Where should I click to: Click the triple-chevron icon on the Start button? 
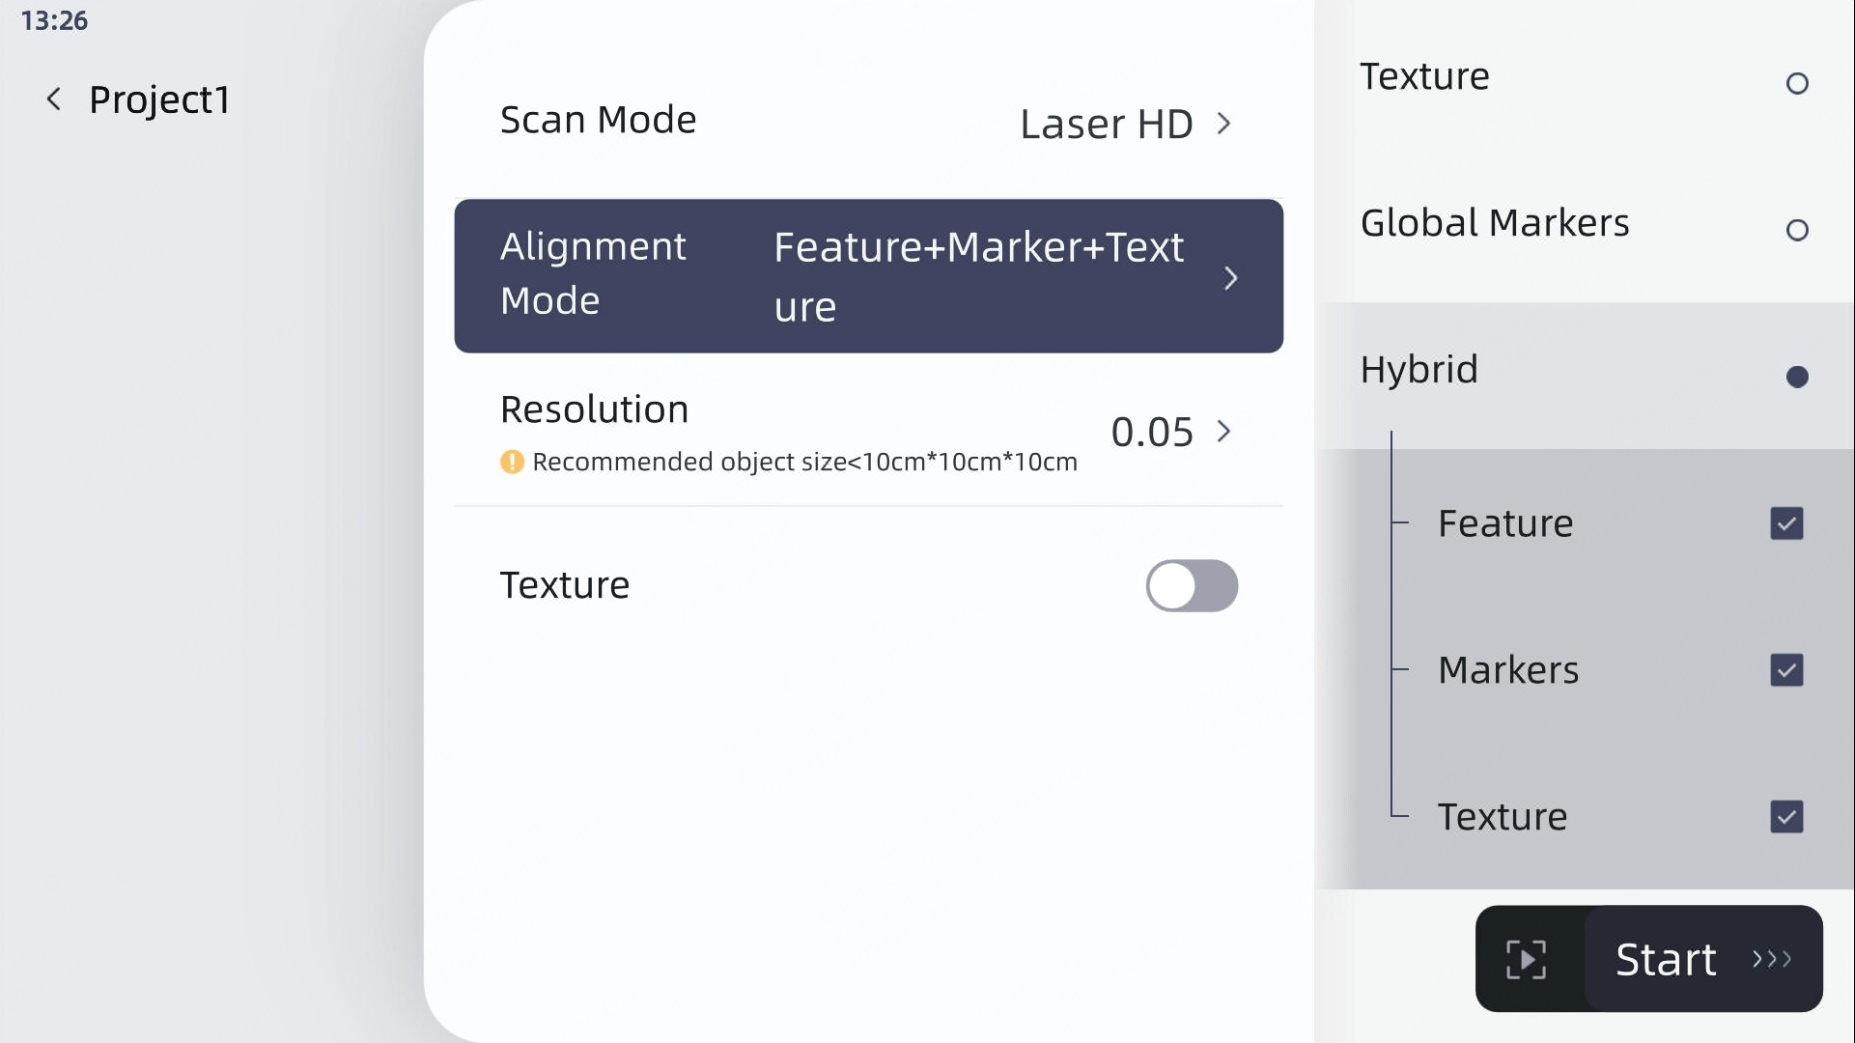pos(1772,958)
